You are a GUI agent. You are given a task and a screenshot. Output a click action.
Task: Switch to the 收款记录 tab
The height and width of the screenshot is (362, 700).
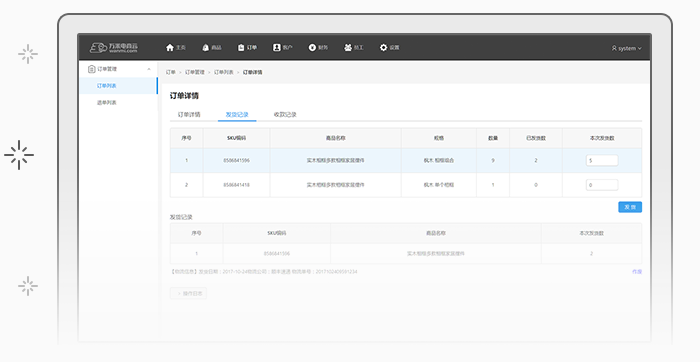coord(285,115)
